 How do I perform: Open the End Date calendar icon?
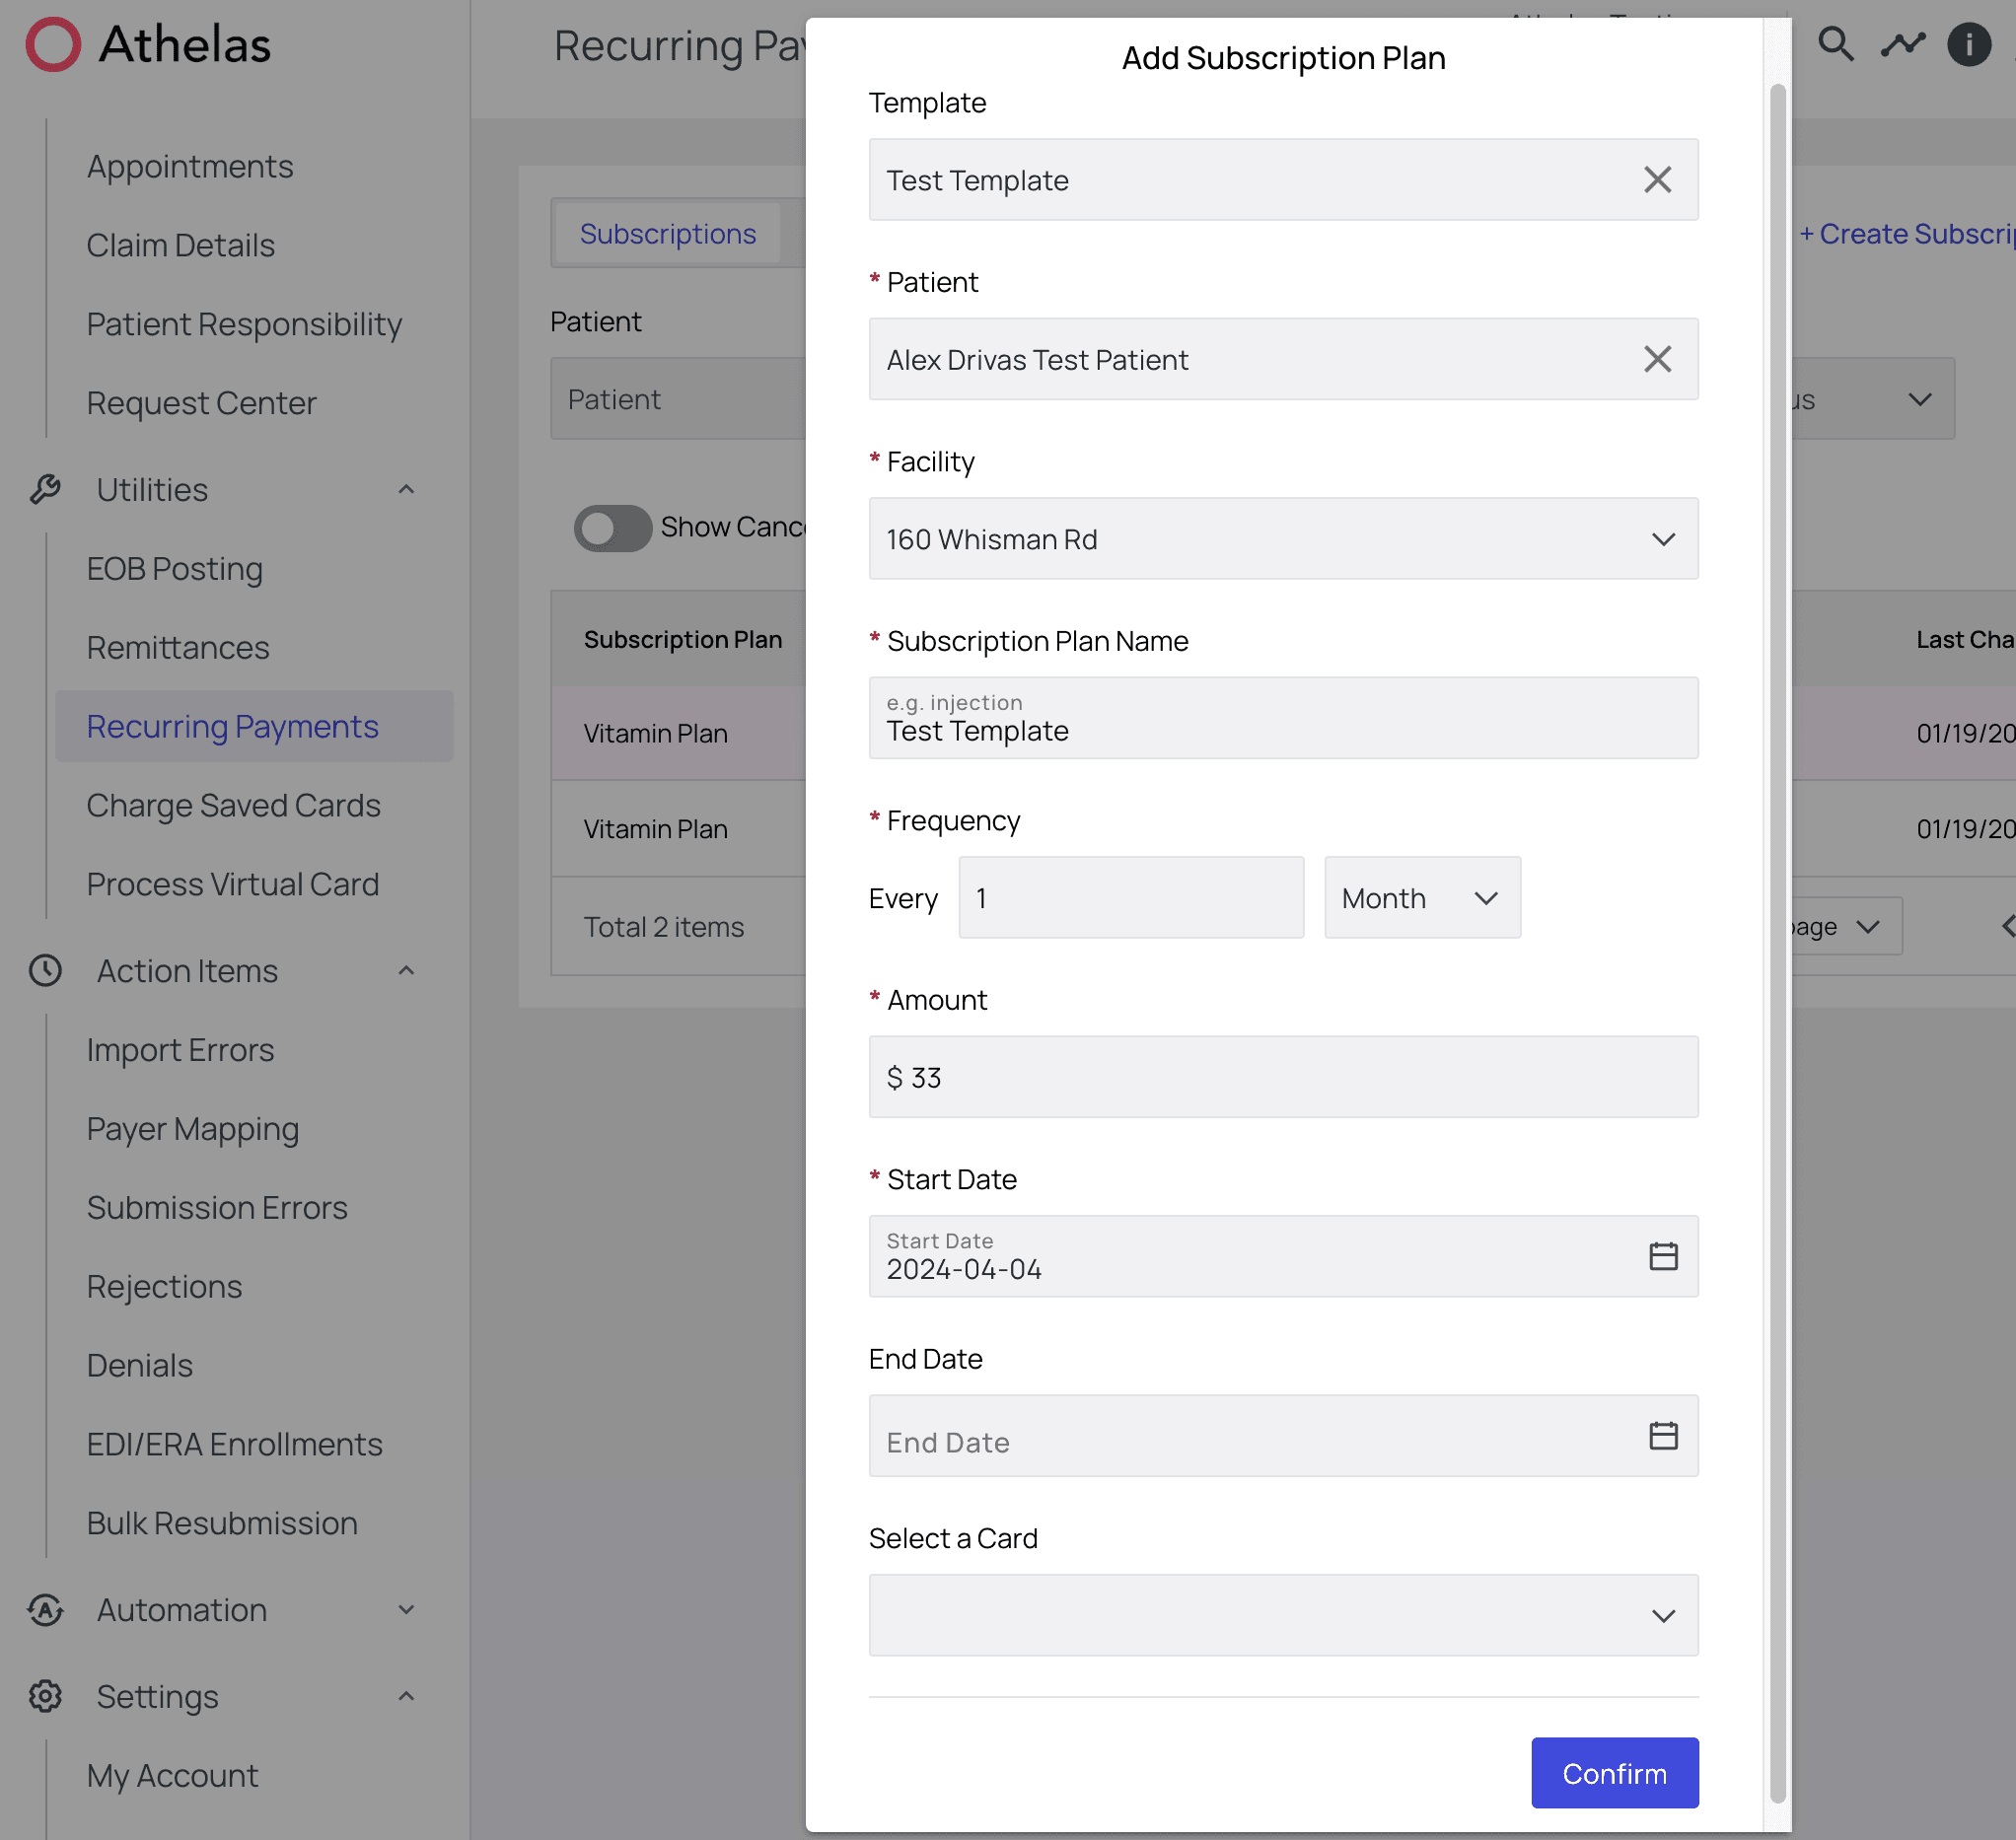click(x=1662, y=1436)
